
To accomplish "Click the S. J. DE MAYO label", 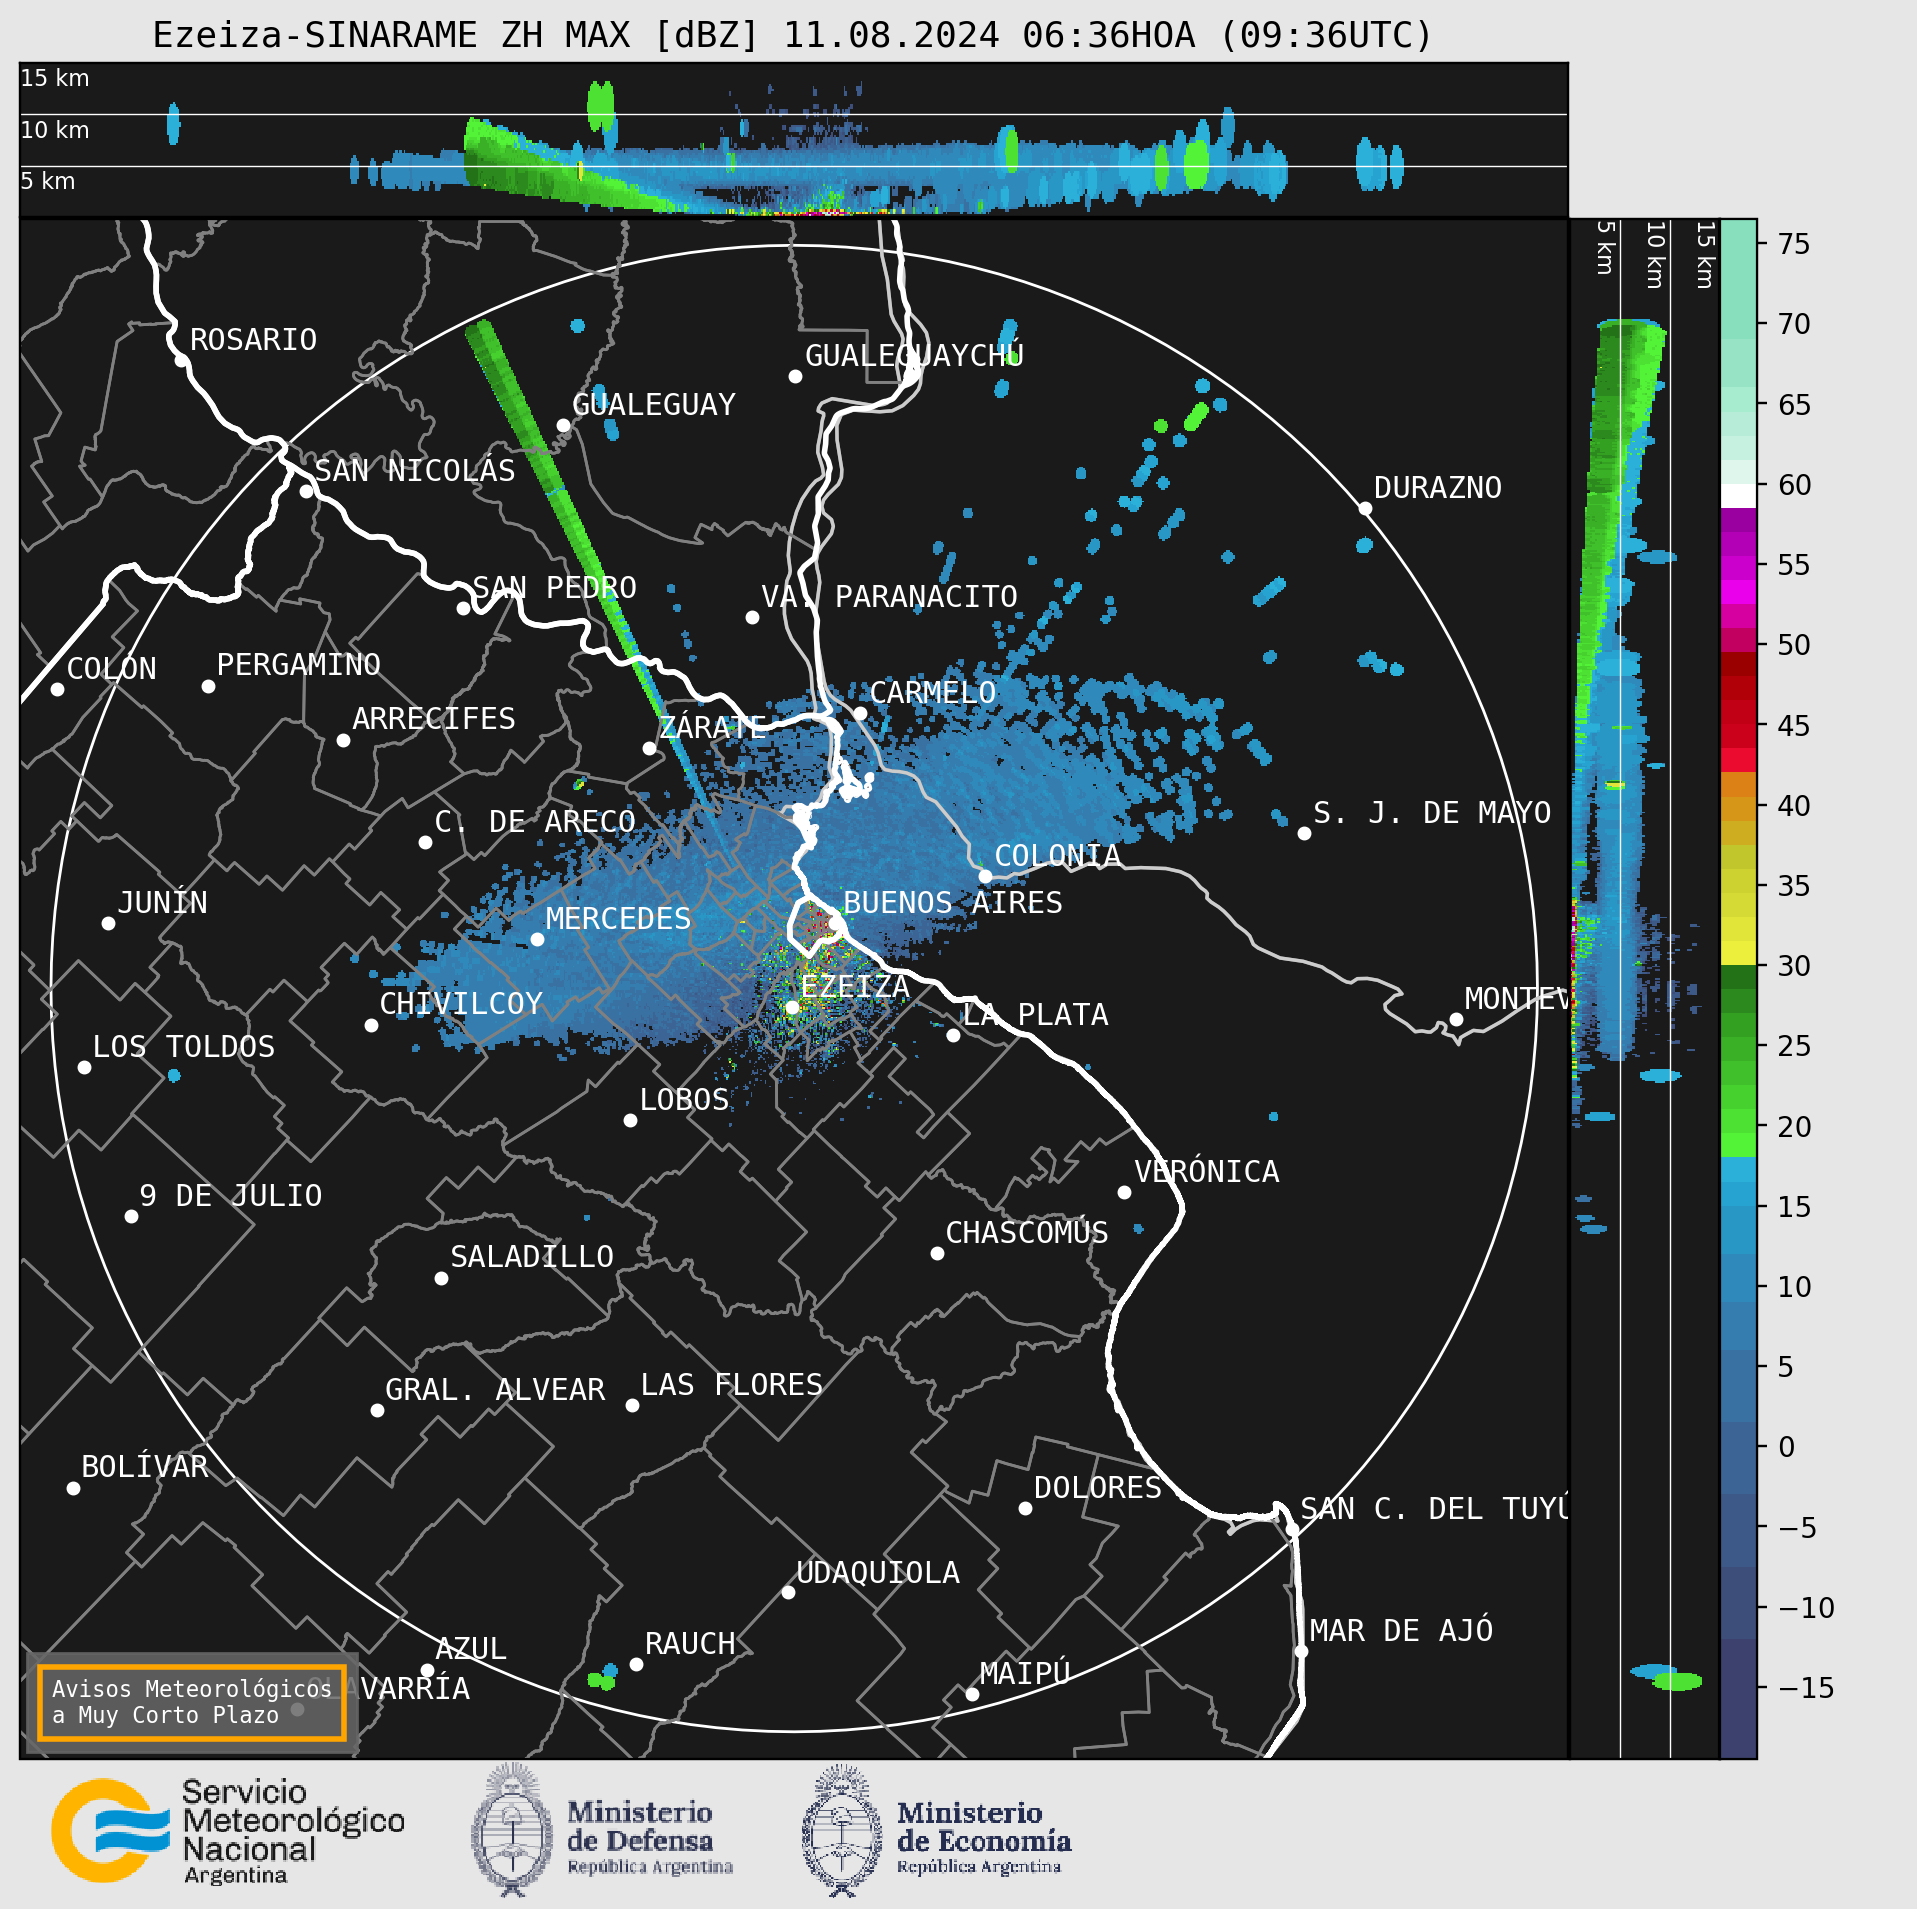I will (x=1432, y=813).
